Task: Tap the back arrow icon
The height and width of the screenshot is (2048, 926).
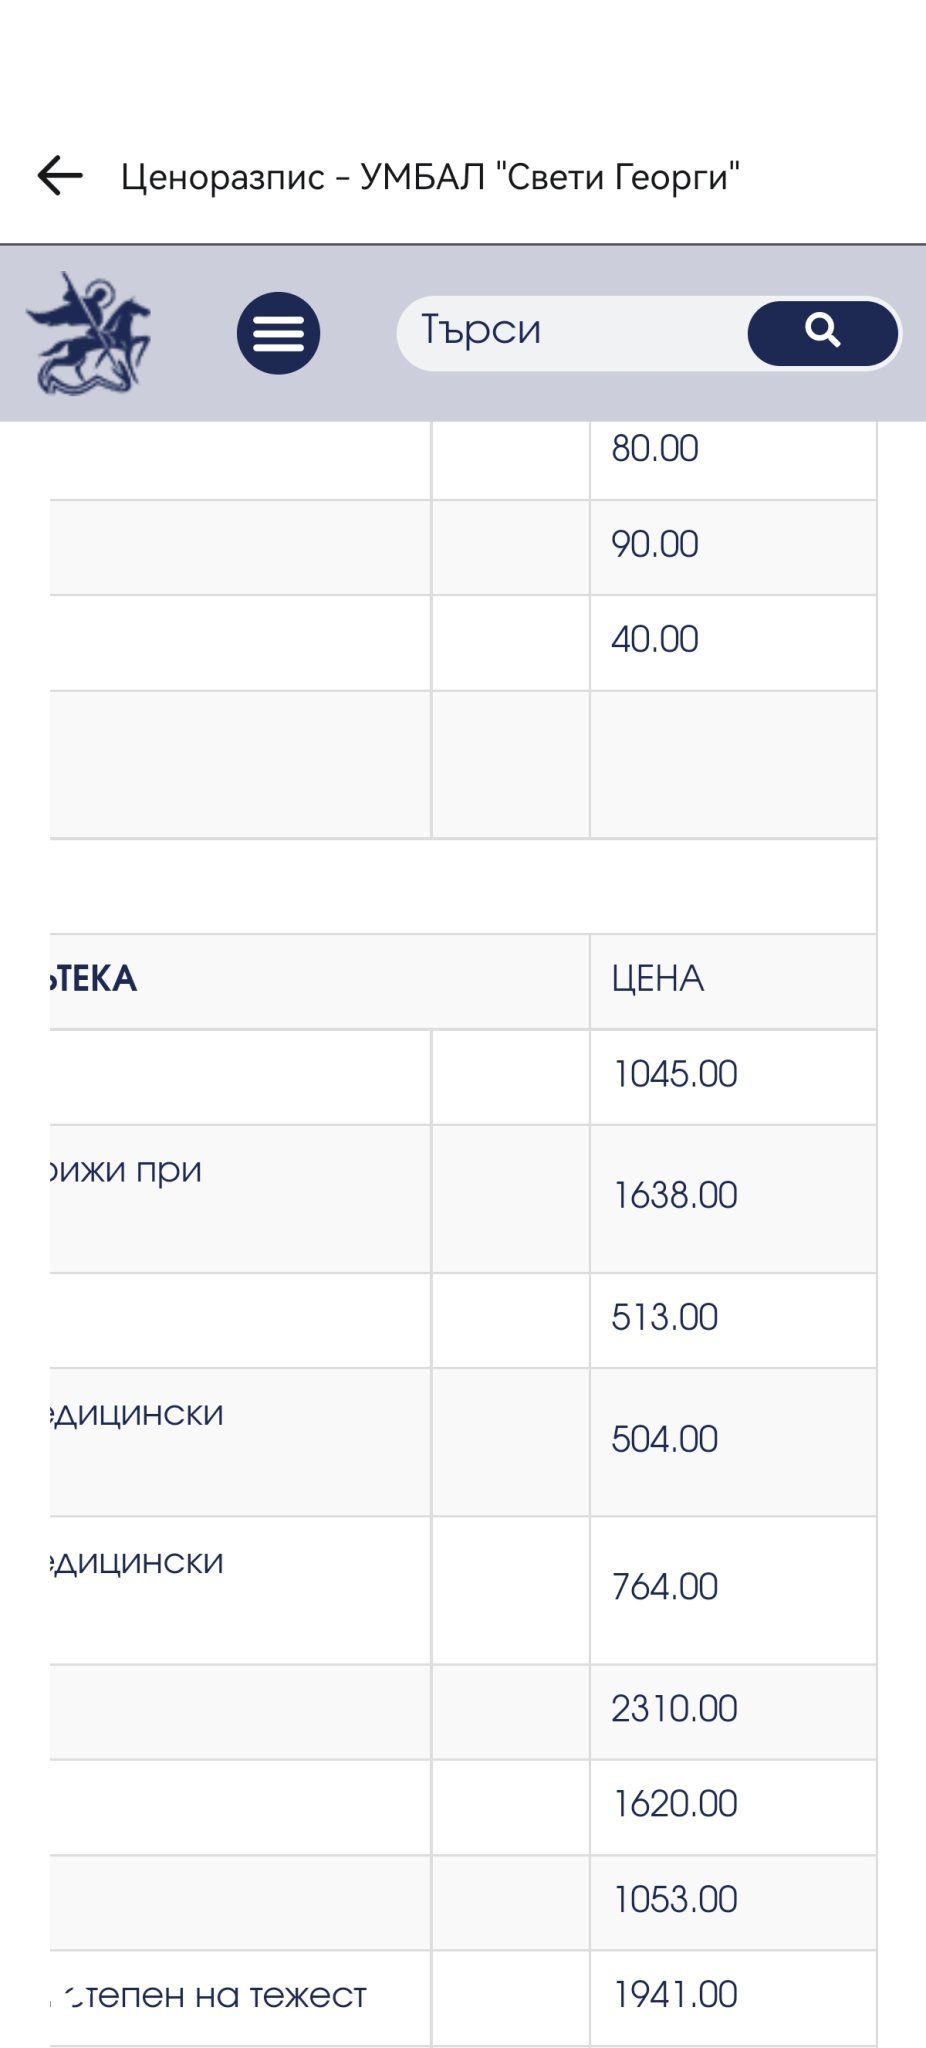Action: click(x=60, y=176)
